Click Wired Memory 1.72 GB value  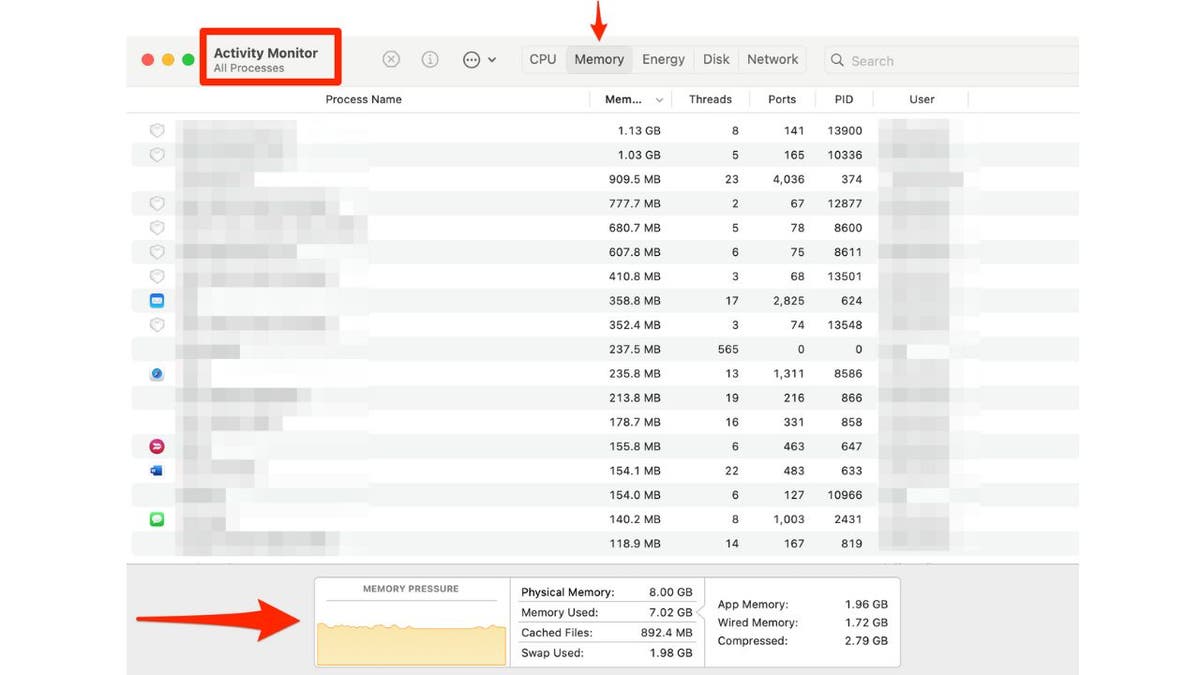tap(865, 624)
